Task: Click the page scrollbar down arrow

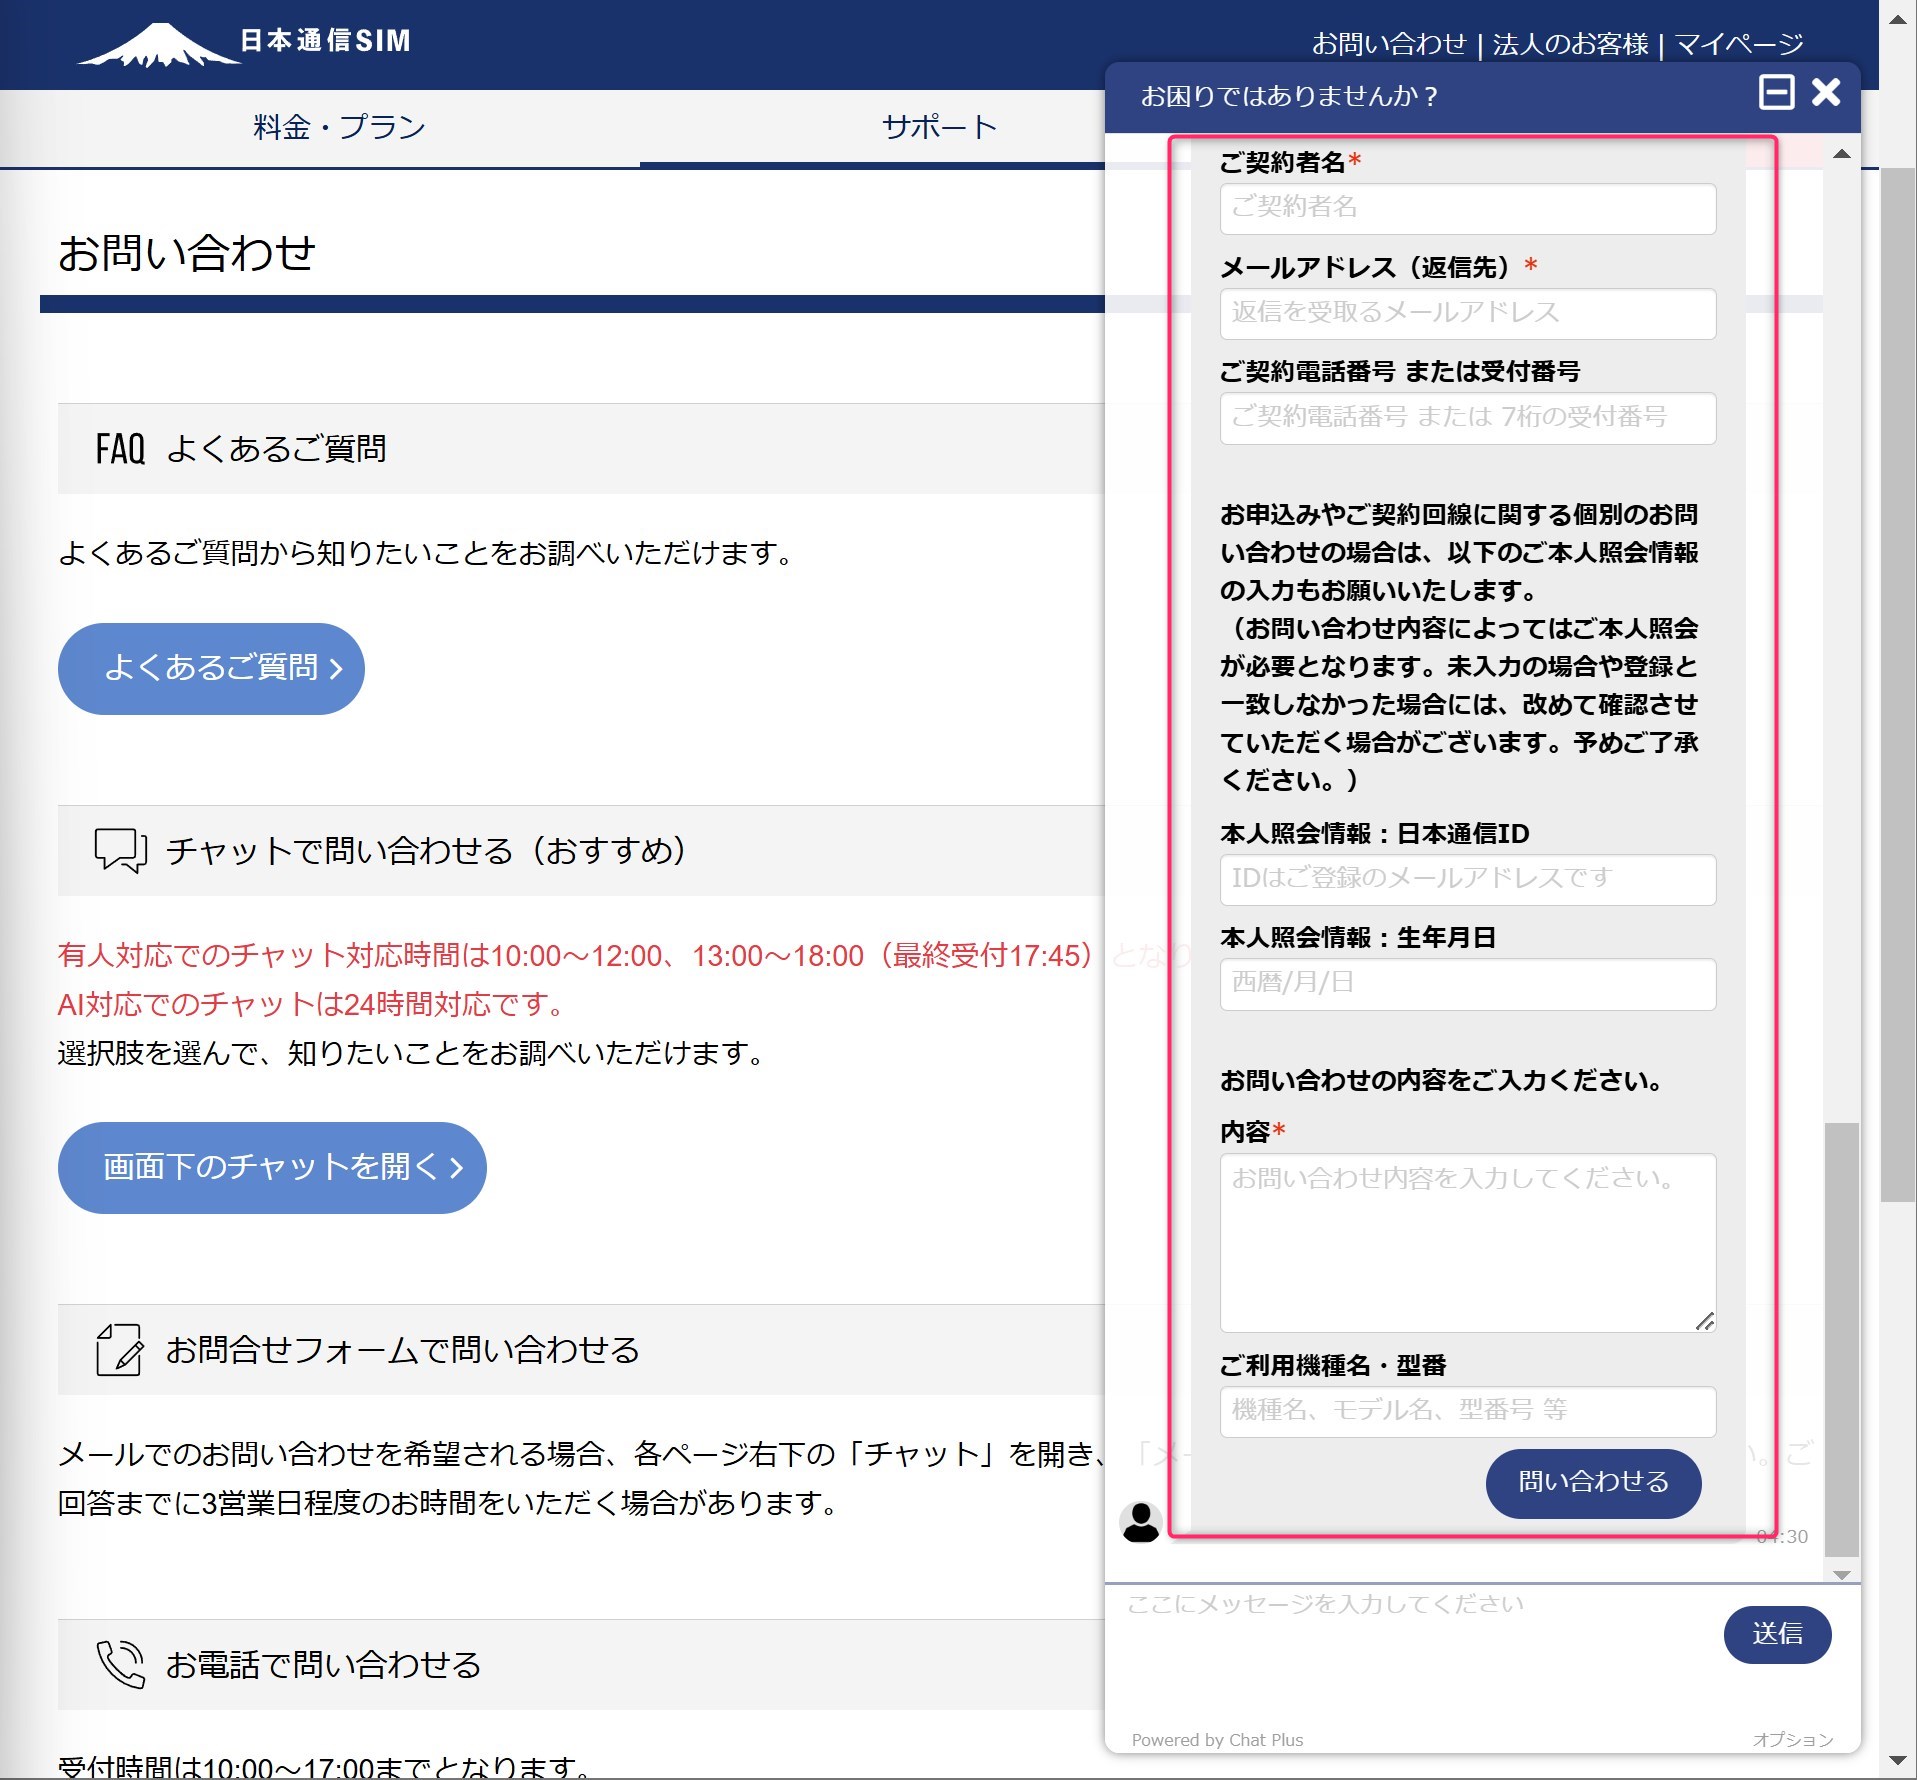Action: [x=1897, y=1761]
